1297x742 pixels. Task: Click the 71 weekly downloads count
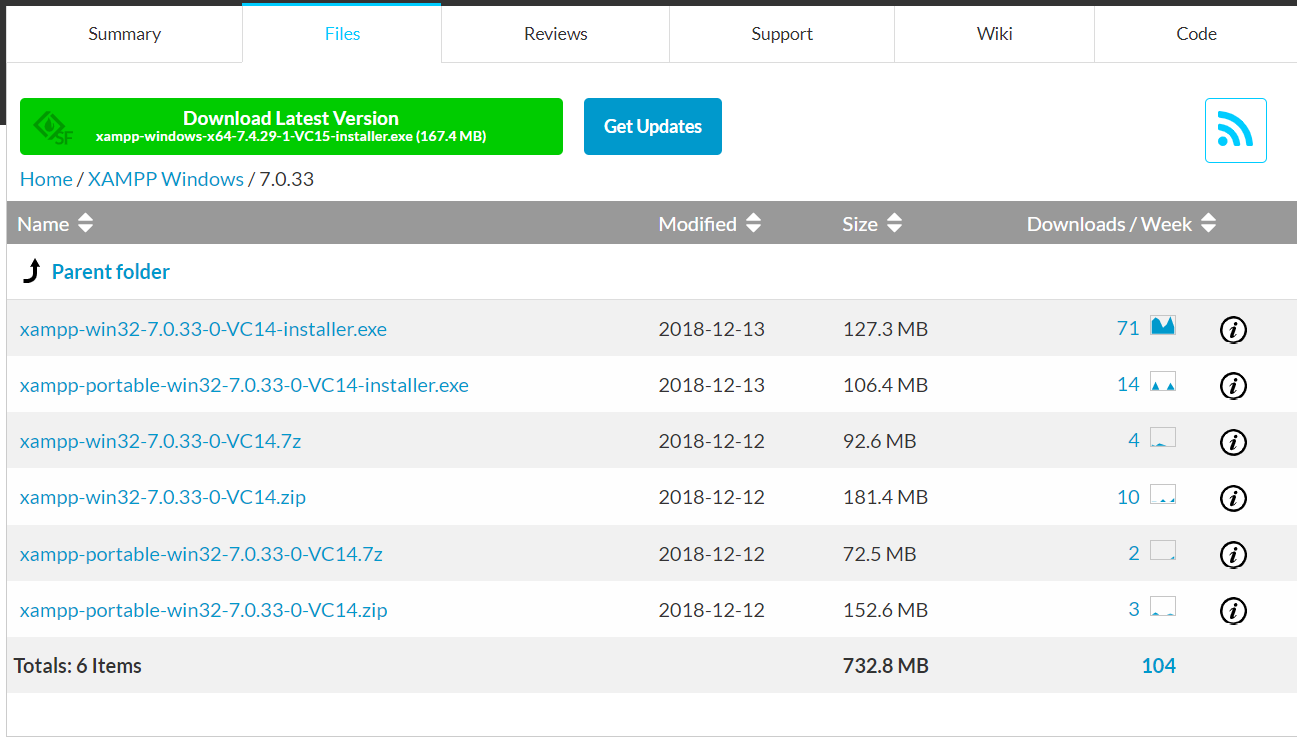[1128, 328]
